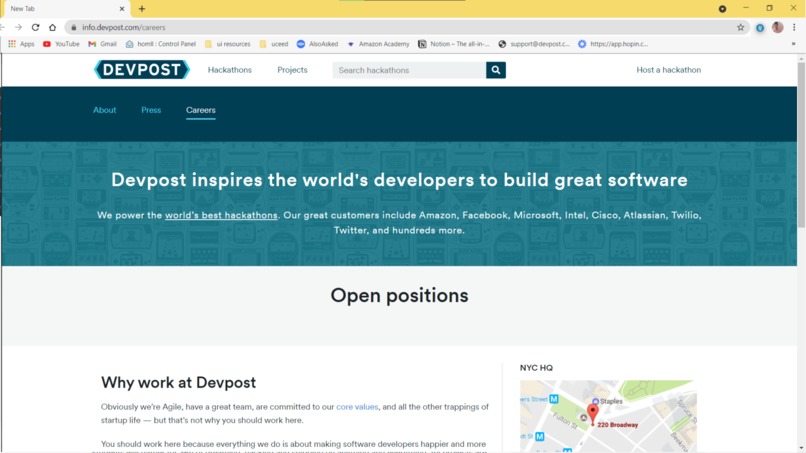Open YouTube bookmark
The height and width of the screenshot is (453, 806).
(61, 44)
